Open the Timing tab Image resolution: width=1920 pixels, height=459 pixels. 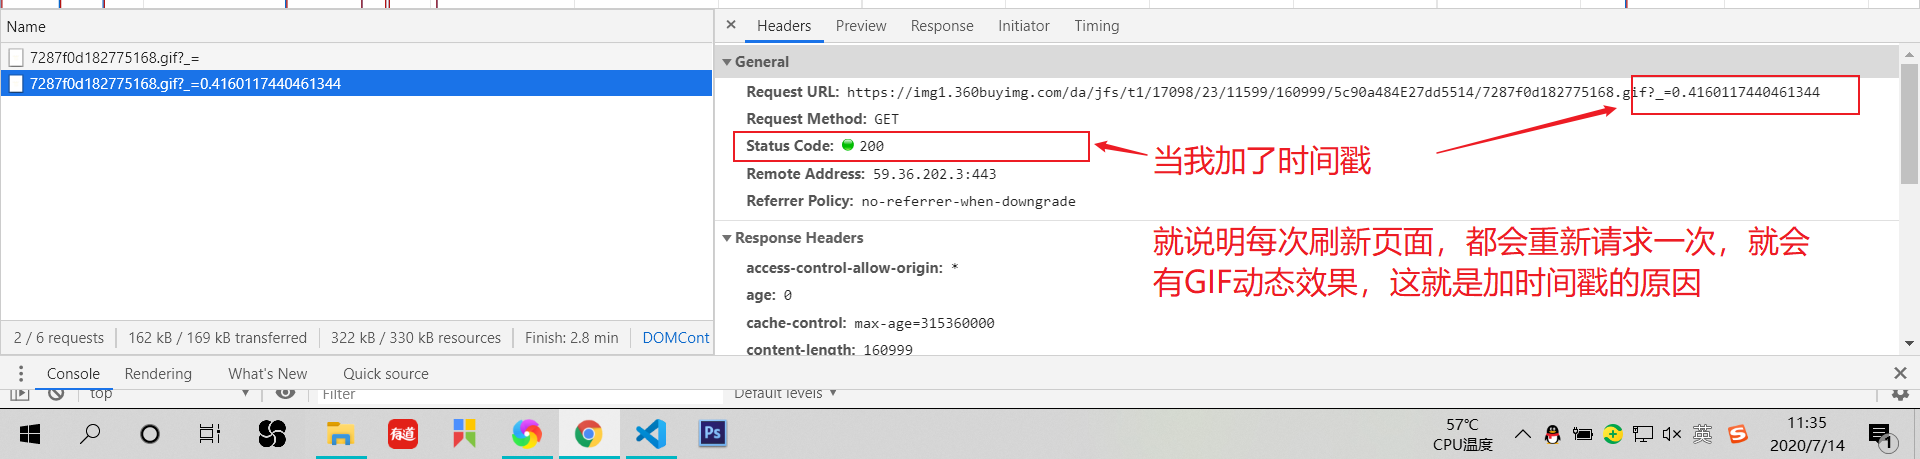[1097, 26]
